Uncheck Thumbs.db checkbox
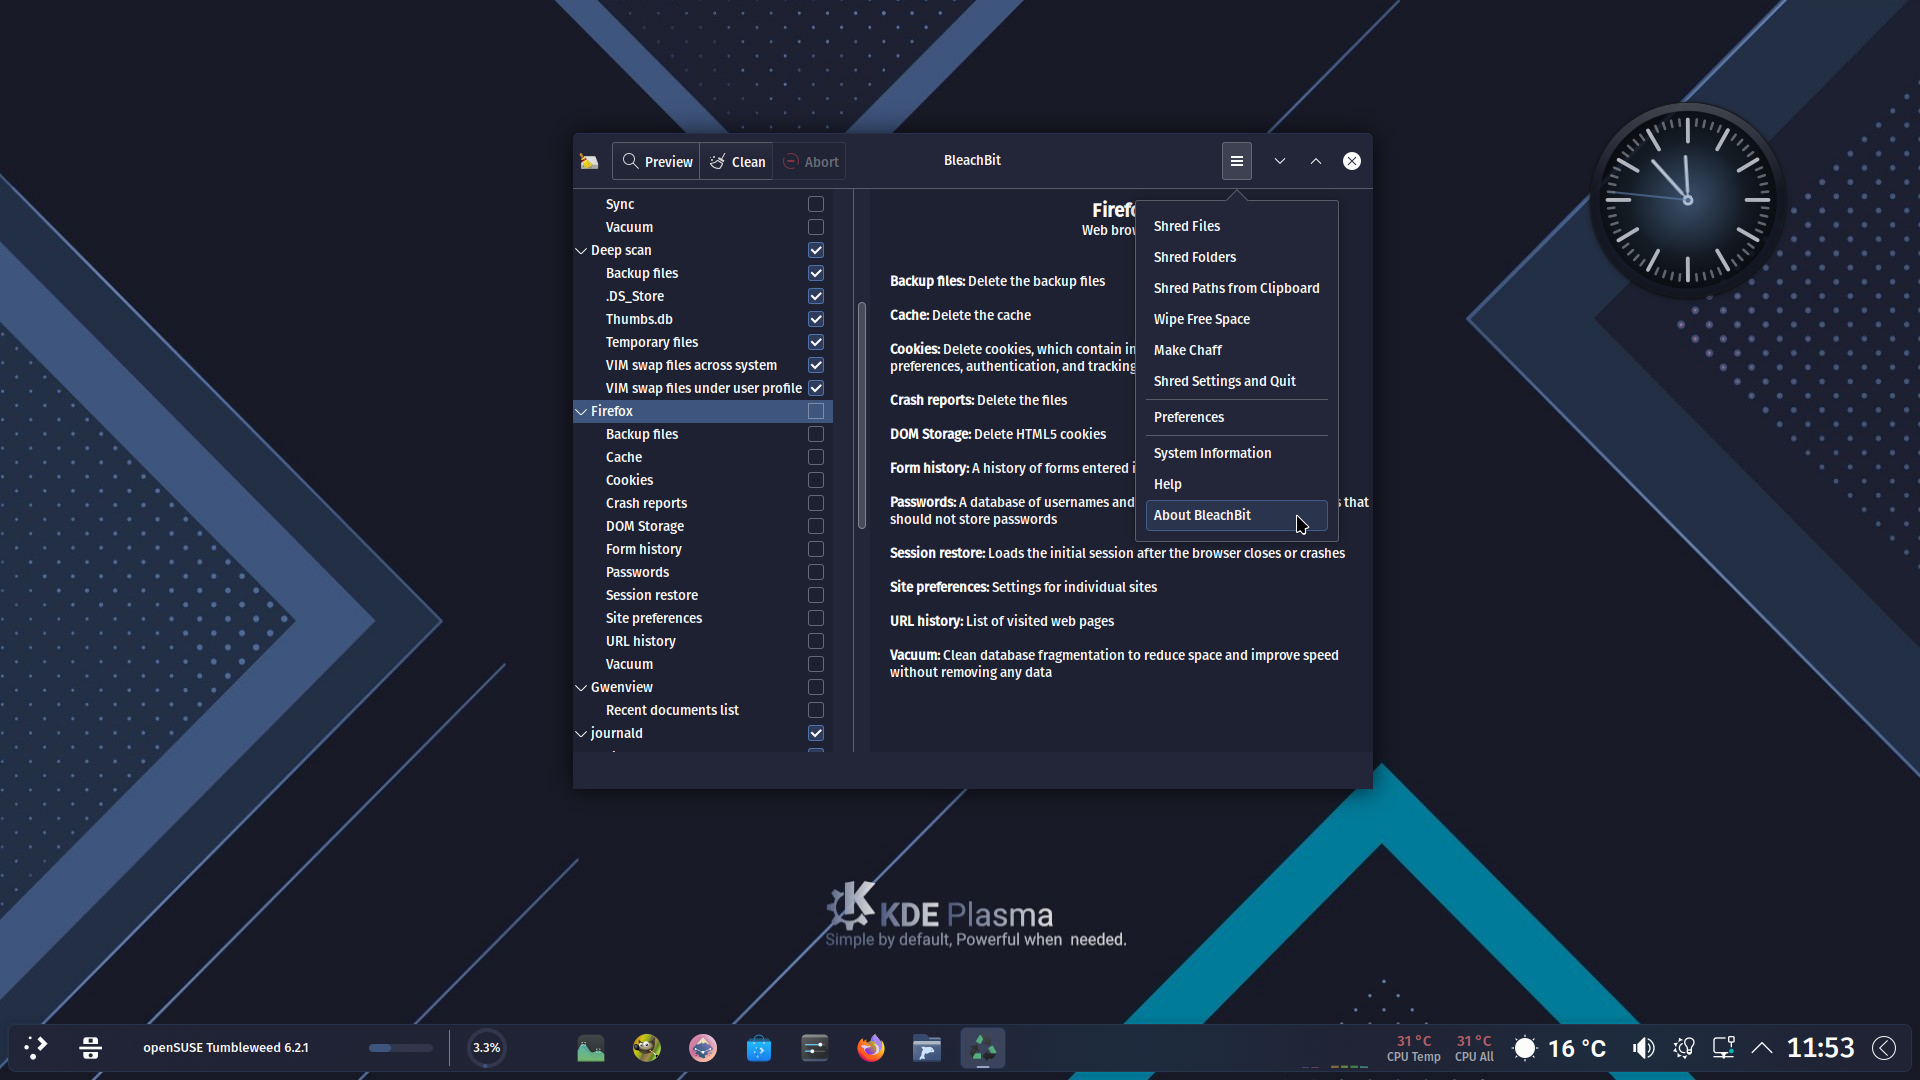This screenshot has height=1080, width=1920. click(x=816, y=319)
